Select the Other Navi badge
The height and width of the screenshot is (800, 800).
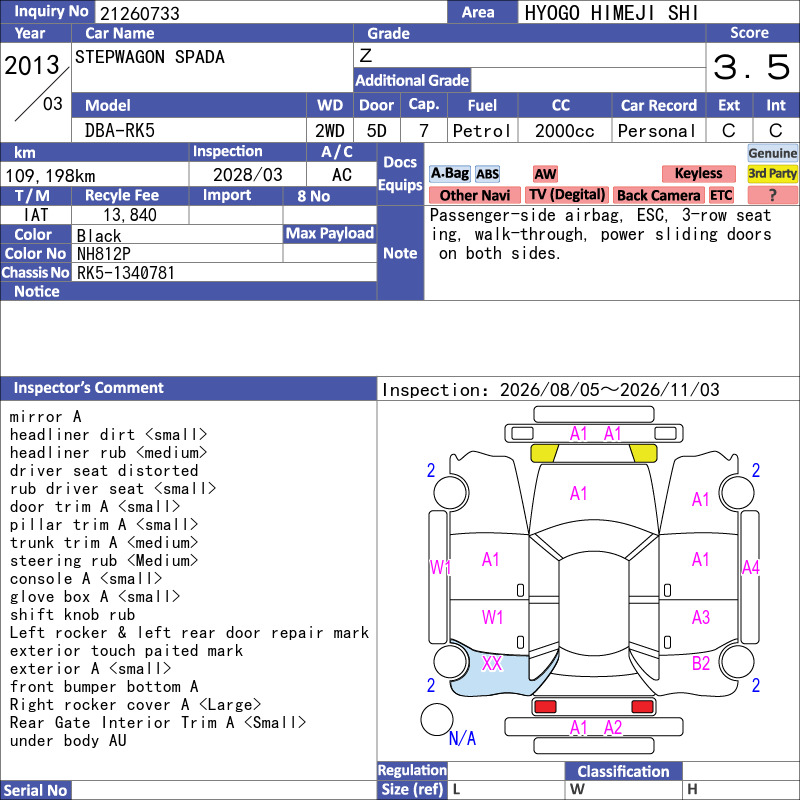pos(474,195)
